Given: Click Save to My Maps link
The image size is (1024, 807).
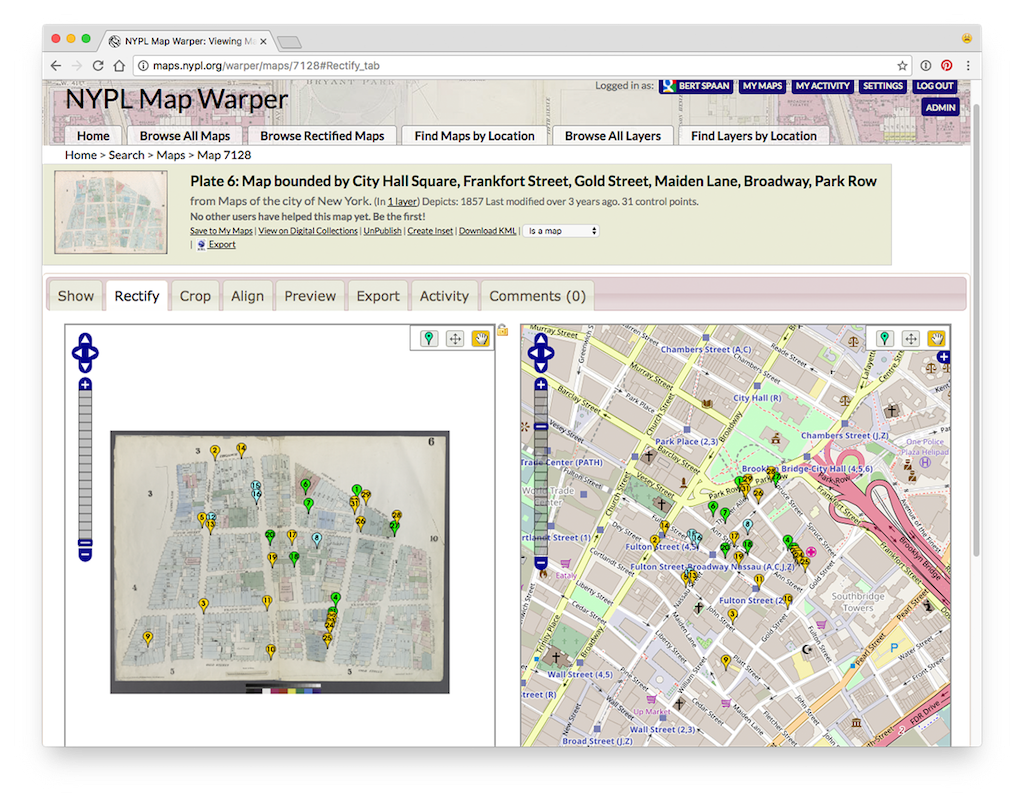Looking at the screenshot, I should [221, 230].
